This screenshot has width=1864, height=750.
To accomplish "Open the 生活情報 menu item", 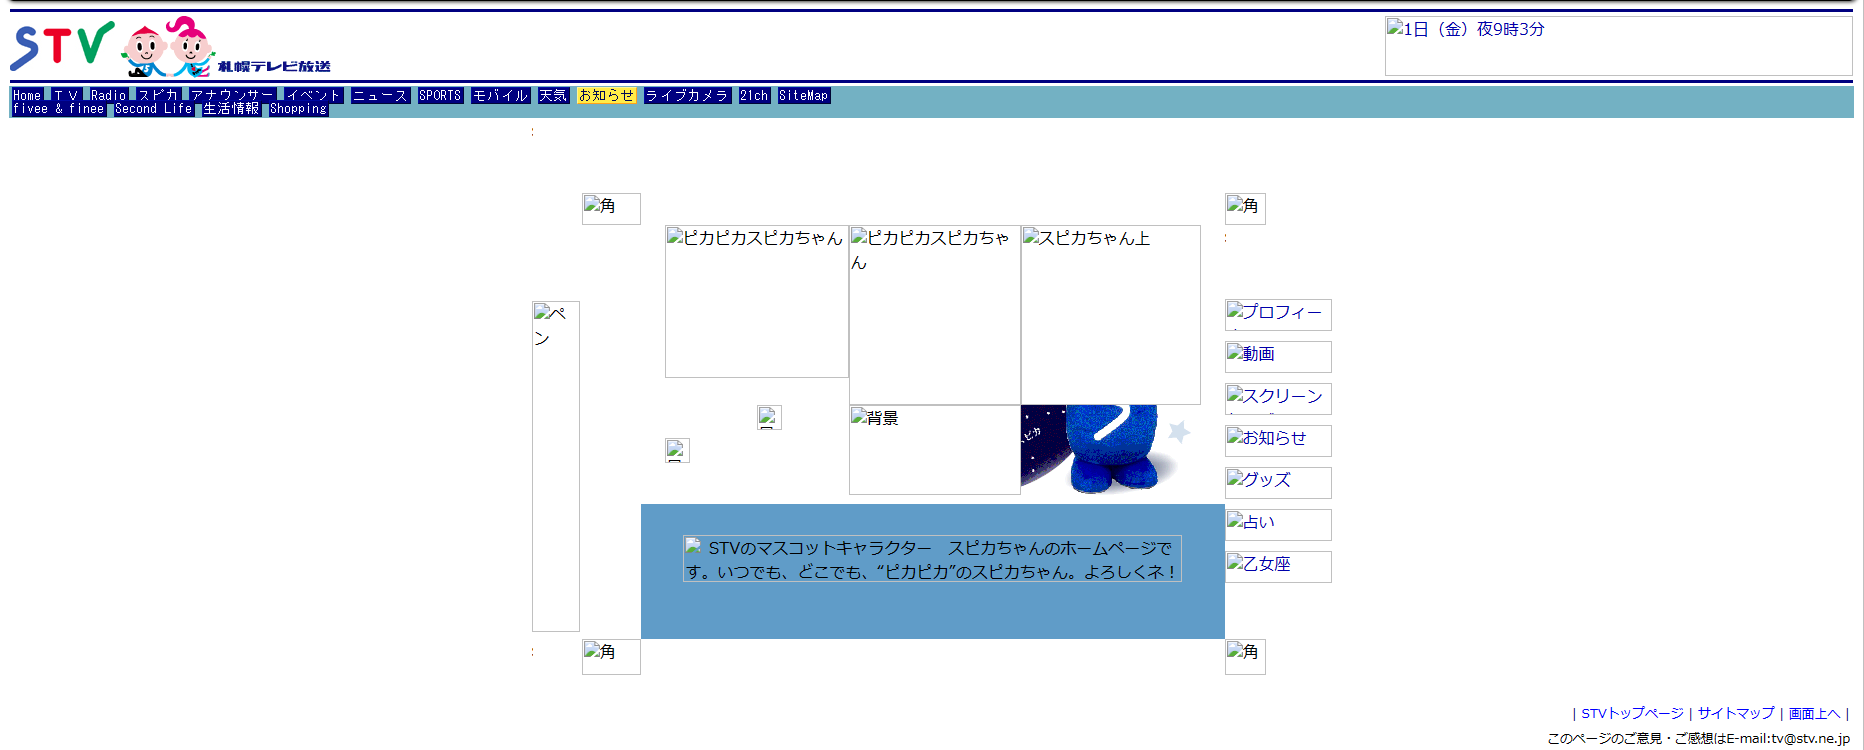I will click(x=231, y=109).
